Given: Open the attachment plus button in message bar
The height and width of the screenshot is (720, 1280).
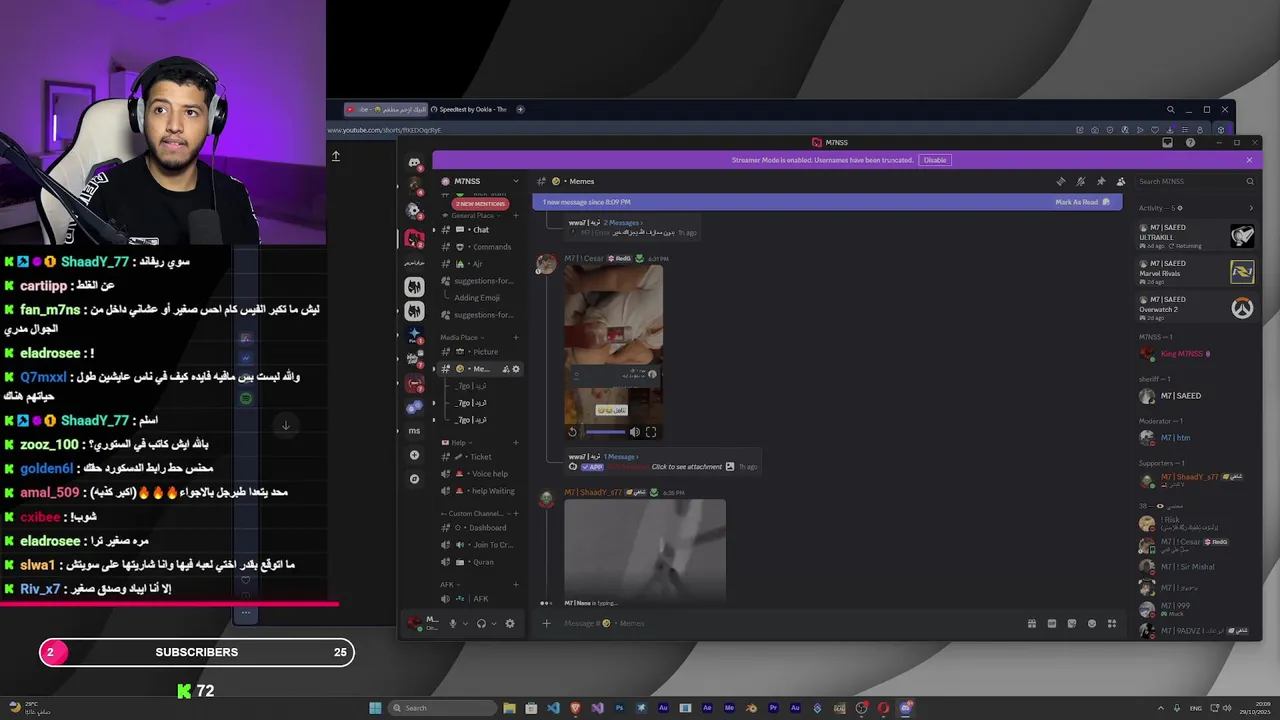Looking at the screenshot, I should pyautogui.click(x=546, y=623).
